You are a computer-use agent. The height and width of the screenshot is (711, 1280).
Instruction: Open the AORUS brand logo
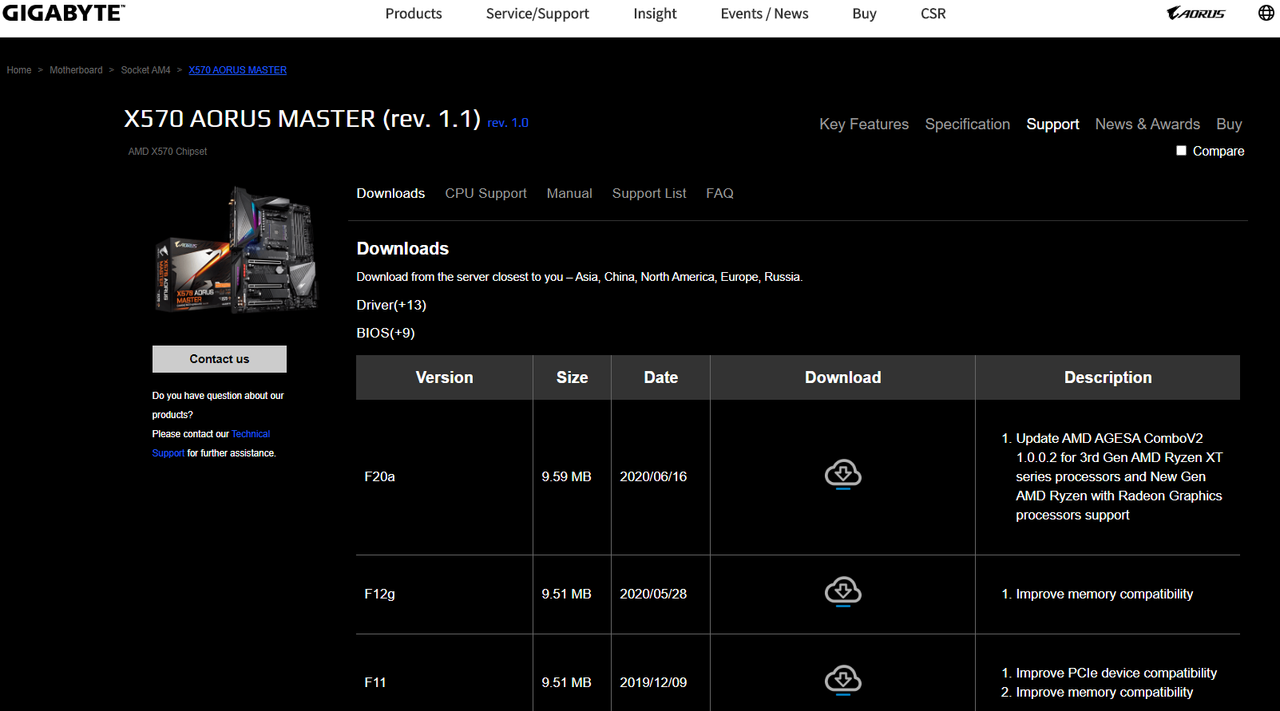click(x=1196, y=14)
